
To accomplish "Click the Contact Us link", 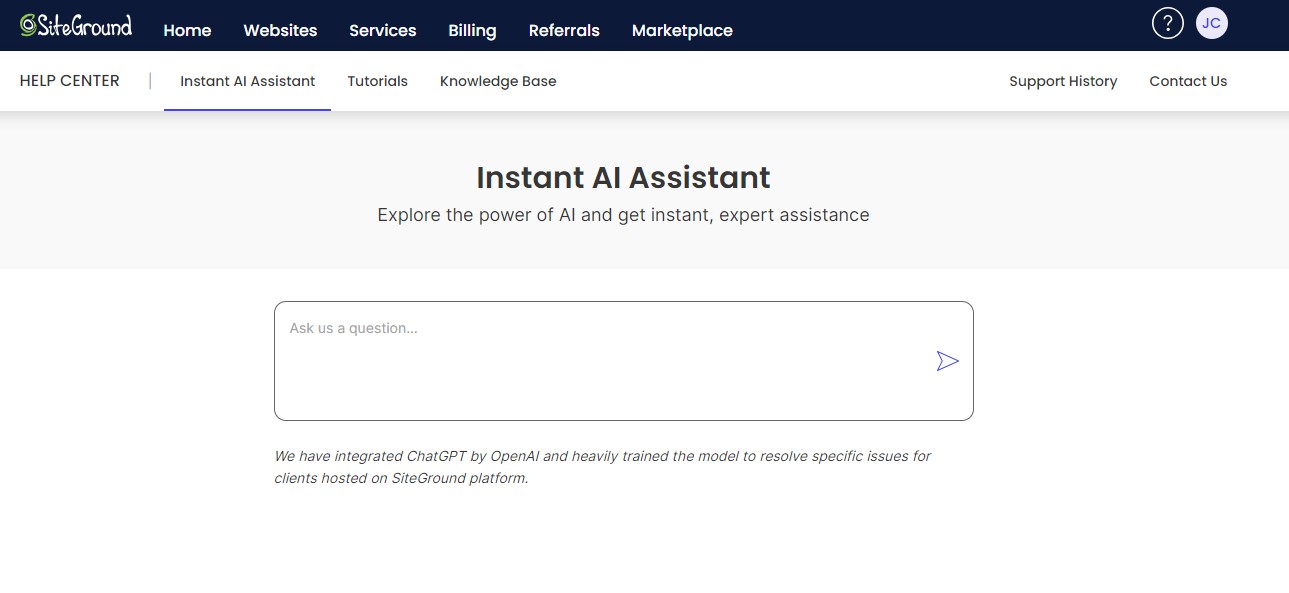I will click(1188, 81).
